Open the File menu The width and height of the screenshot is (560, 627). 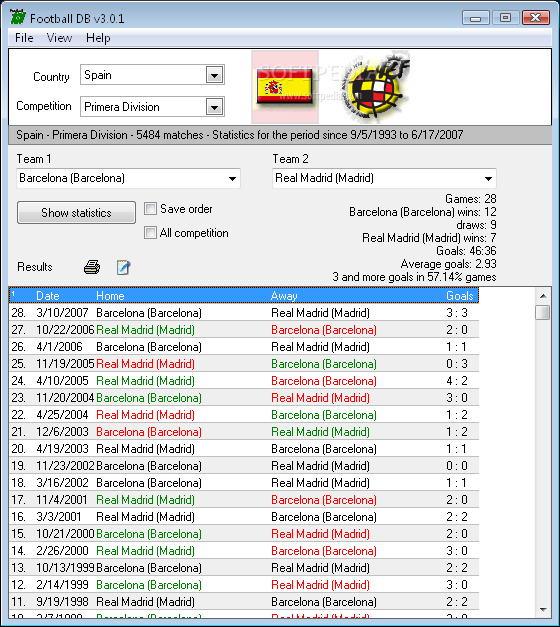click(24, 38)
